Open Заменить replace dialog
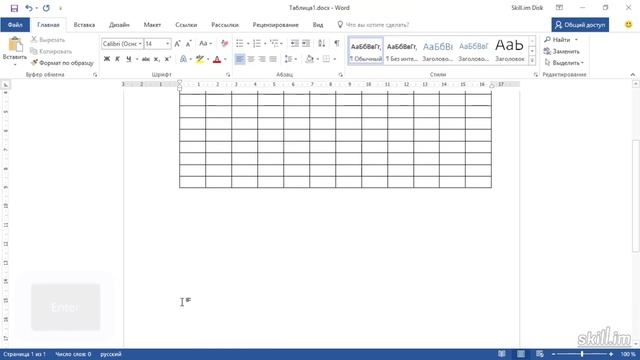The width and height of the screenshot is (640, 360). (x=562, y=51)
